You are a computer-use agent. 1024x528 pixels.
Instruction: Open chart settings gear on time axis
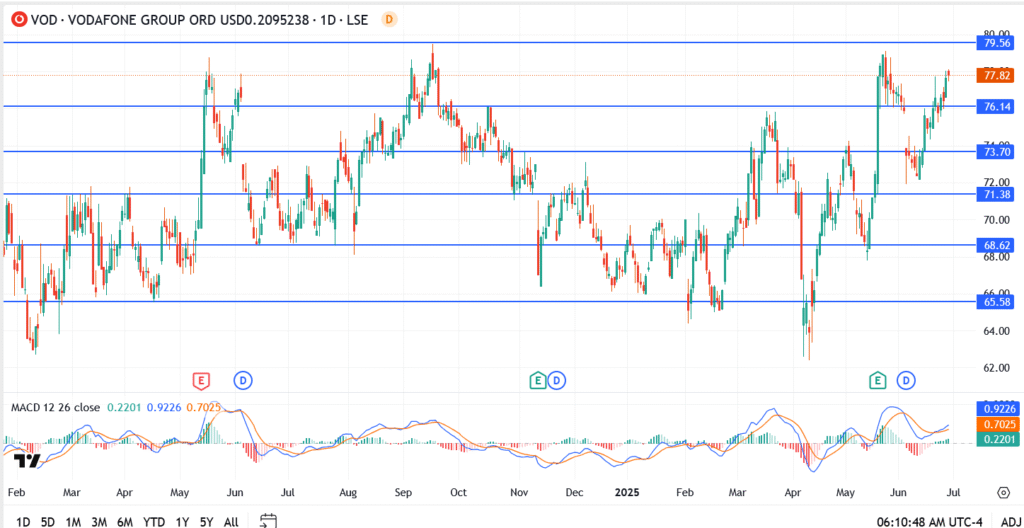(x=1003, y=493)
